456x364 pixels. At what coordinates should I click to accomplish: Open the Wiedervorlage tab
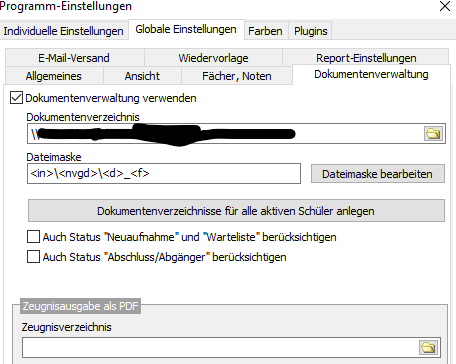coord(213,58)
